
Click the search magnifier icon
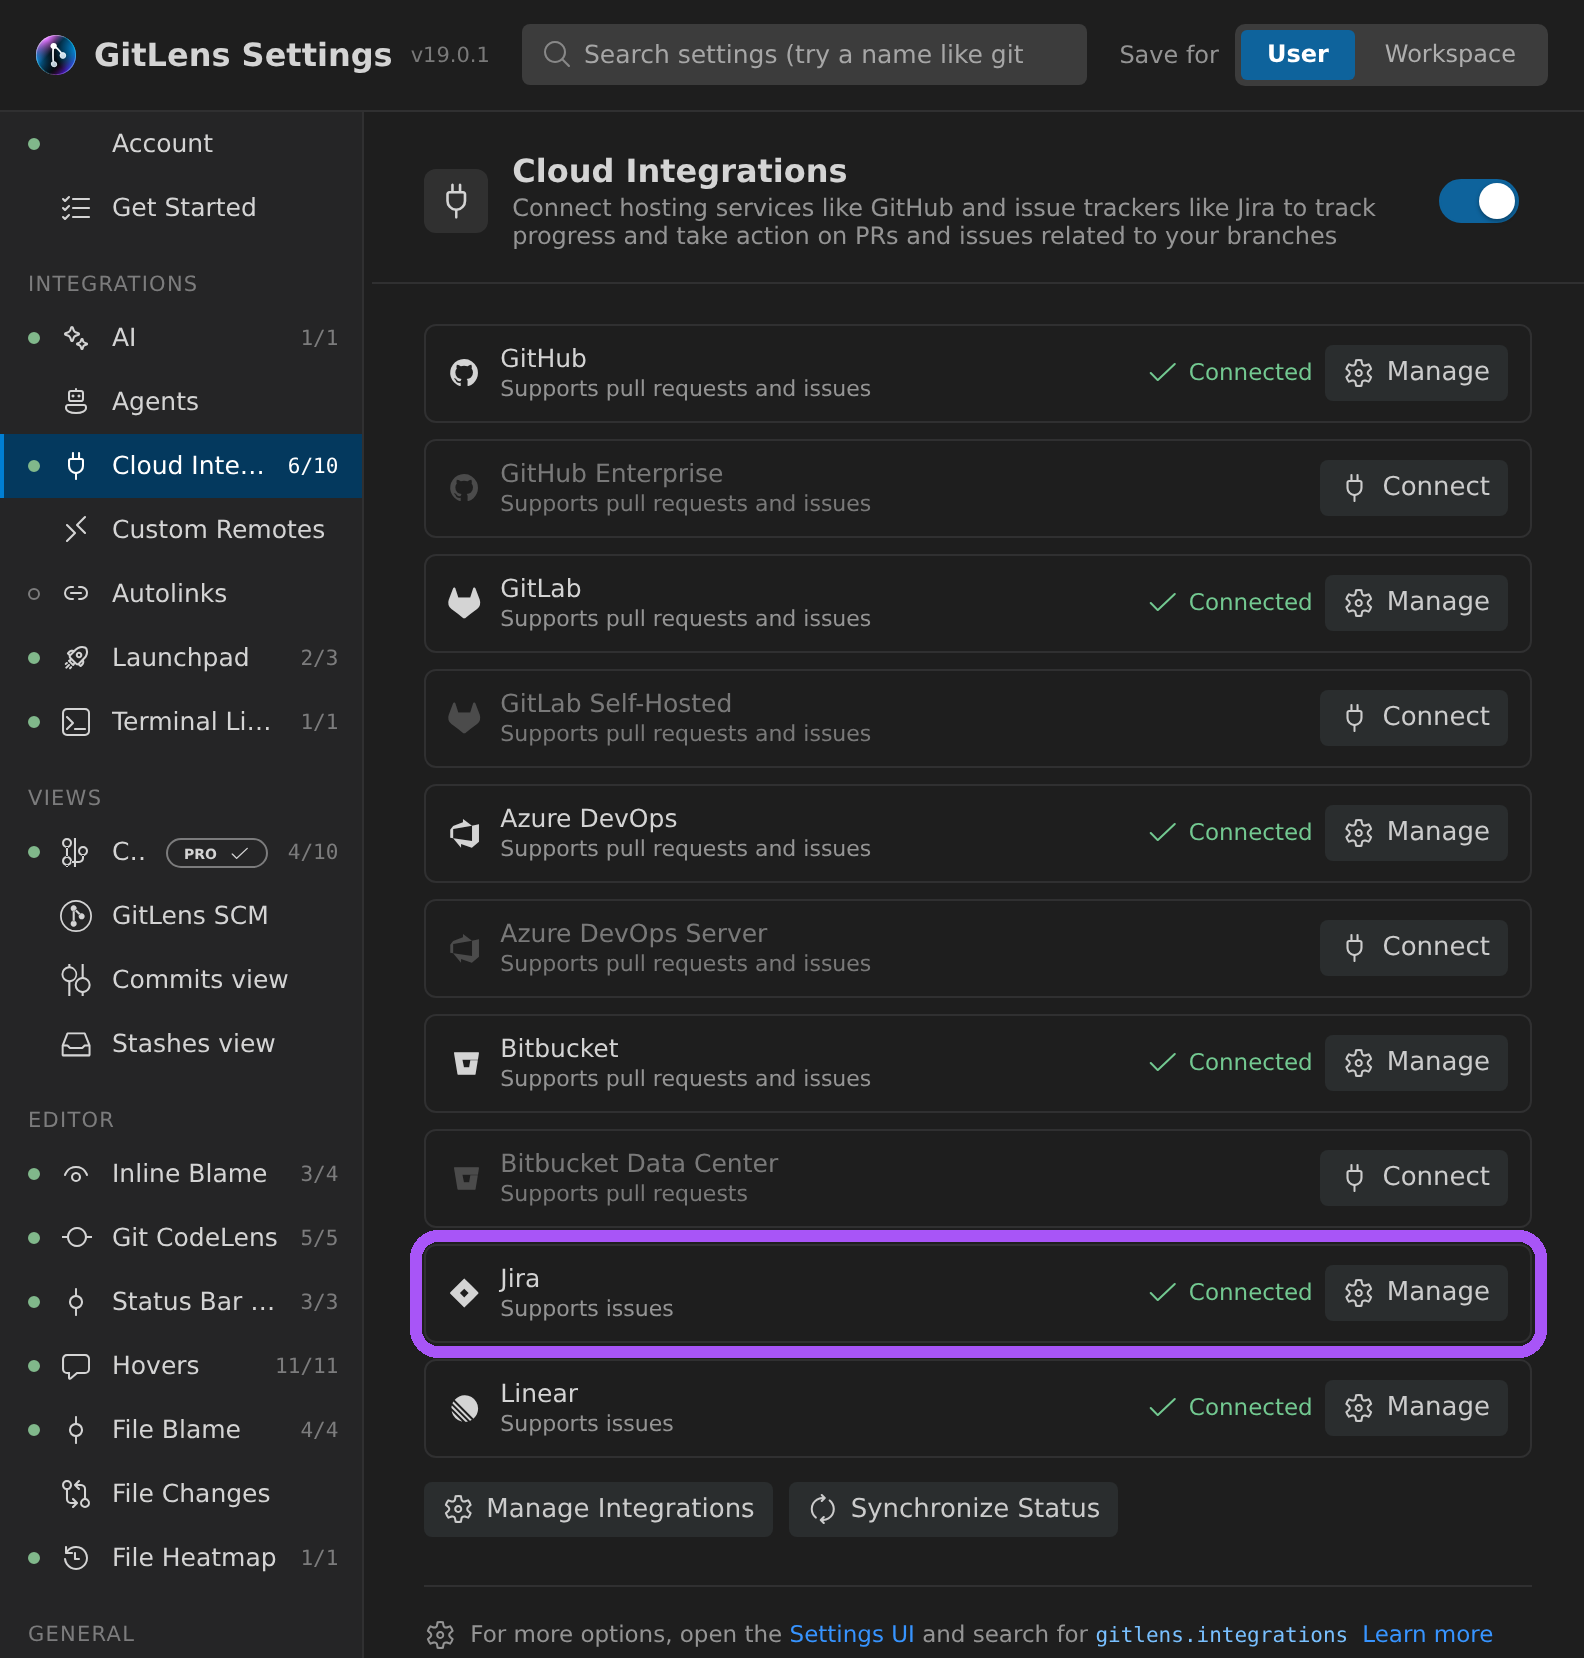(x=556, y=54)
